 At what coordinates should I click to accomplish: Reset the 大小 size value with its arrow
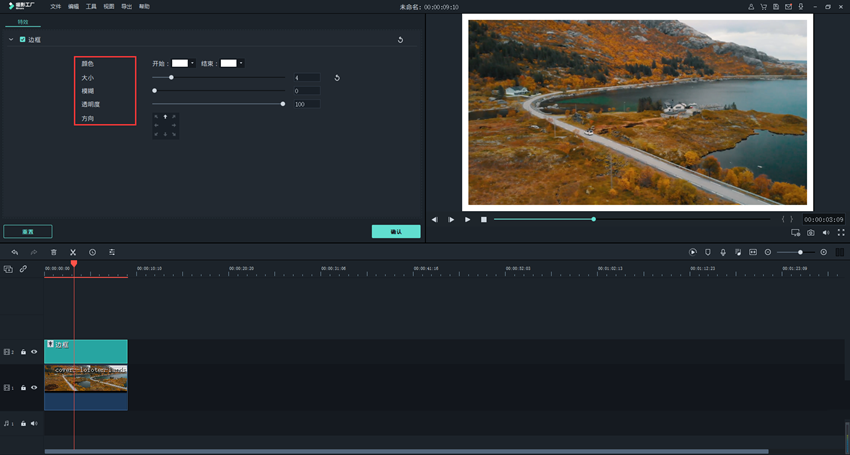point(337,78)
